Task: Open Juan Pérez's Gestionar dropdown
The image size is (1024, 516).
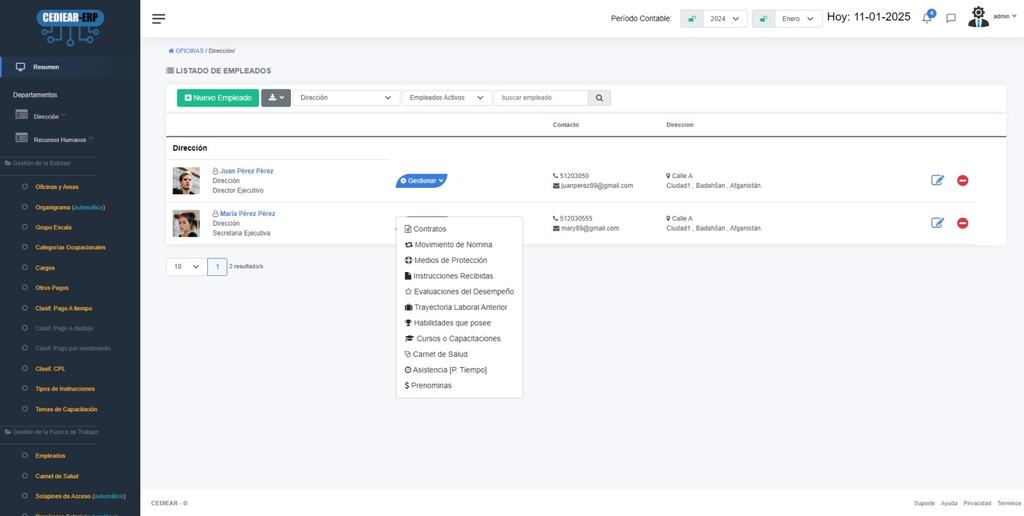Action: [x=421, y=181]
